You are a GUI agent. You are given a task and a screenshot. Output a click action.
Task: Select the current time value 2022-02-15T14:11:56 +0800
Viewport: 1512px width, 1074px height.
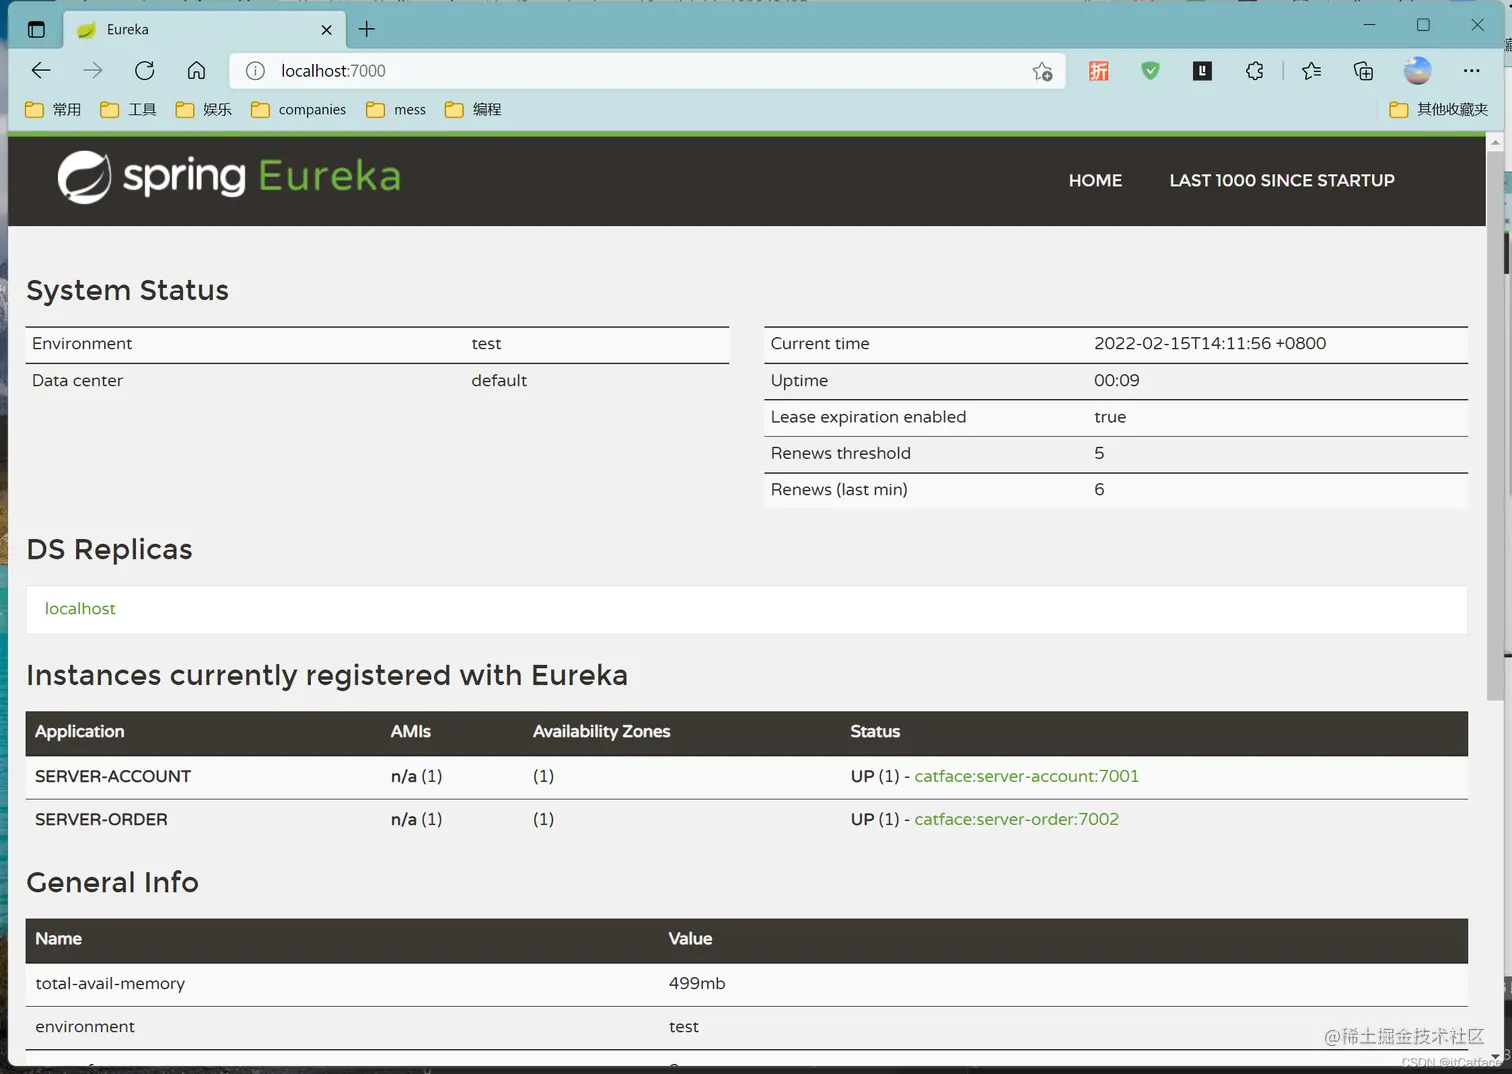point(1210,344)
